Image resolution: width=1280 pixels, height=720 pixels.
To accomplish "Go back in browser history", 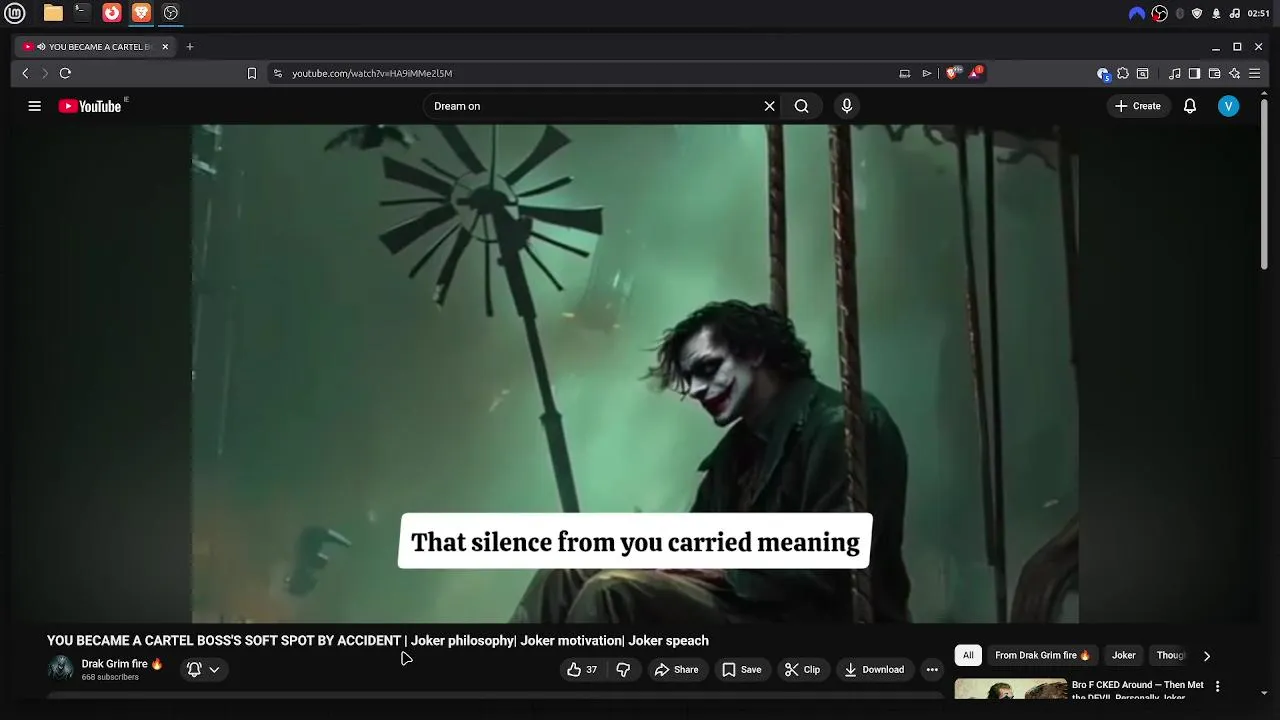I will (x=26, y=73).
